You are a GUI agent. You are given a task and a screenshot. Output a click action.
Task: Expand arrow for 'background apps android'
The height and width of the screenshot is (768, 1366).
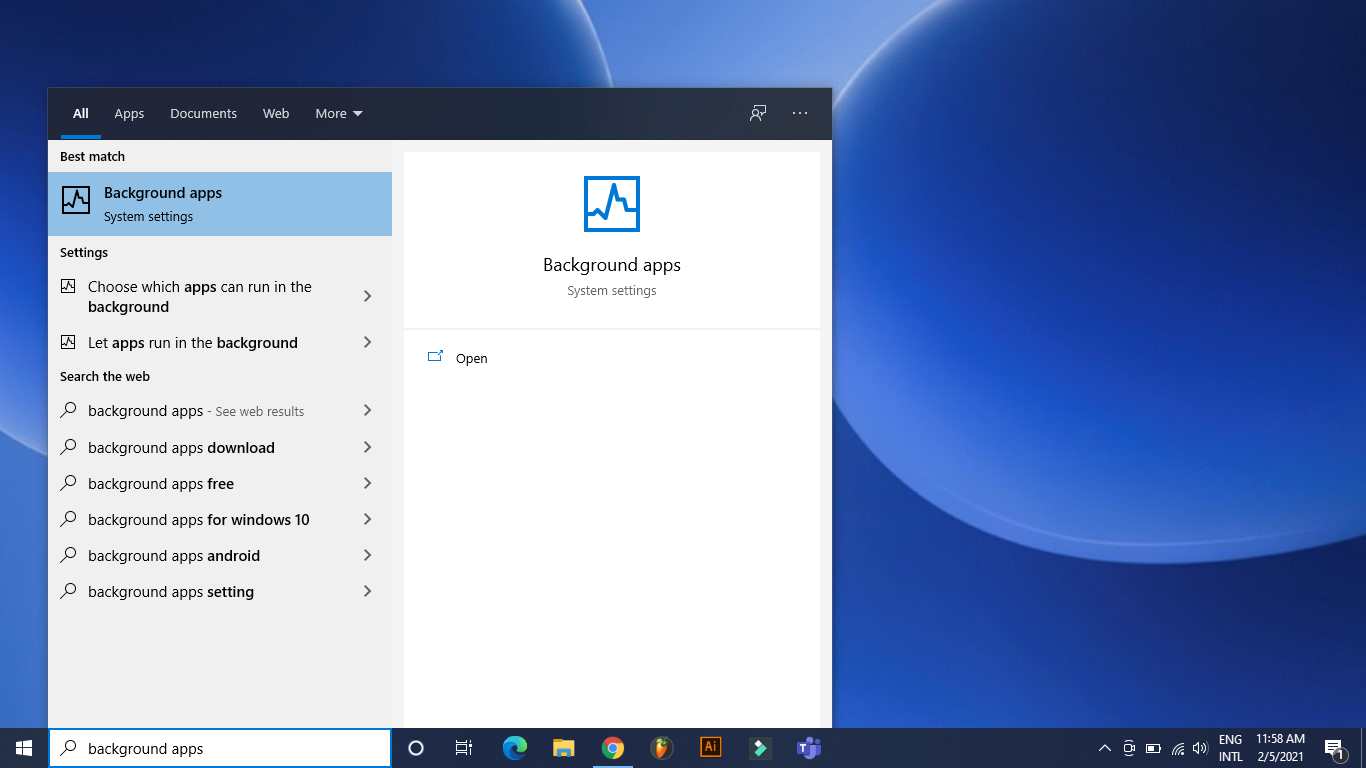(367, 555)
